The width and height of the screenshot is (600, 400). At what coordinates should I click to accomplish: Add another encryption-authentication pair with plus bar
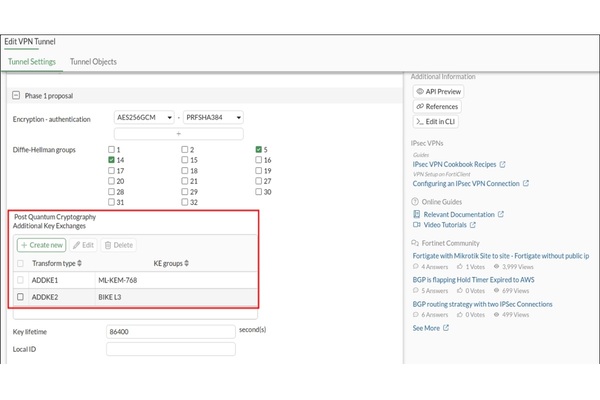[179, 133]
